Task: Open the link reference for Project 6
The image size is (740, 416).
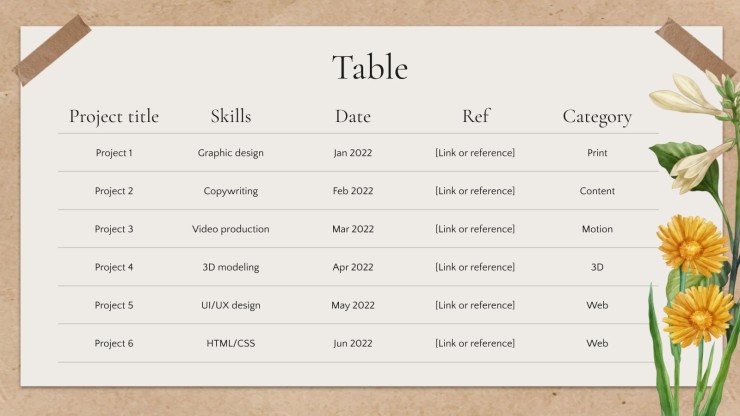Action: point(475,343)
